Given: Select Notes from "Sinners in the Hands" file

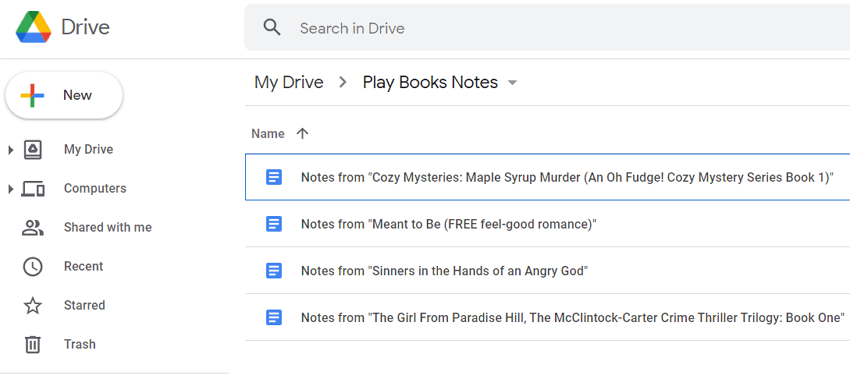Looking at the screenshot, I should coord(548,271).
